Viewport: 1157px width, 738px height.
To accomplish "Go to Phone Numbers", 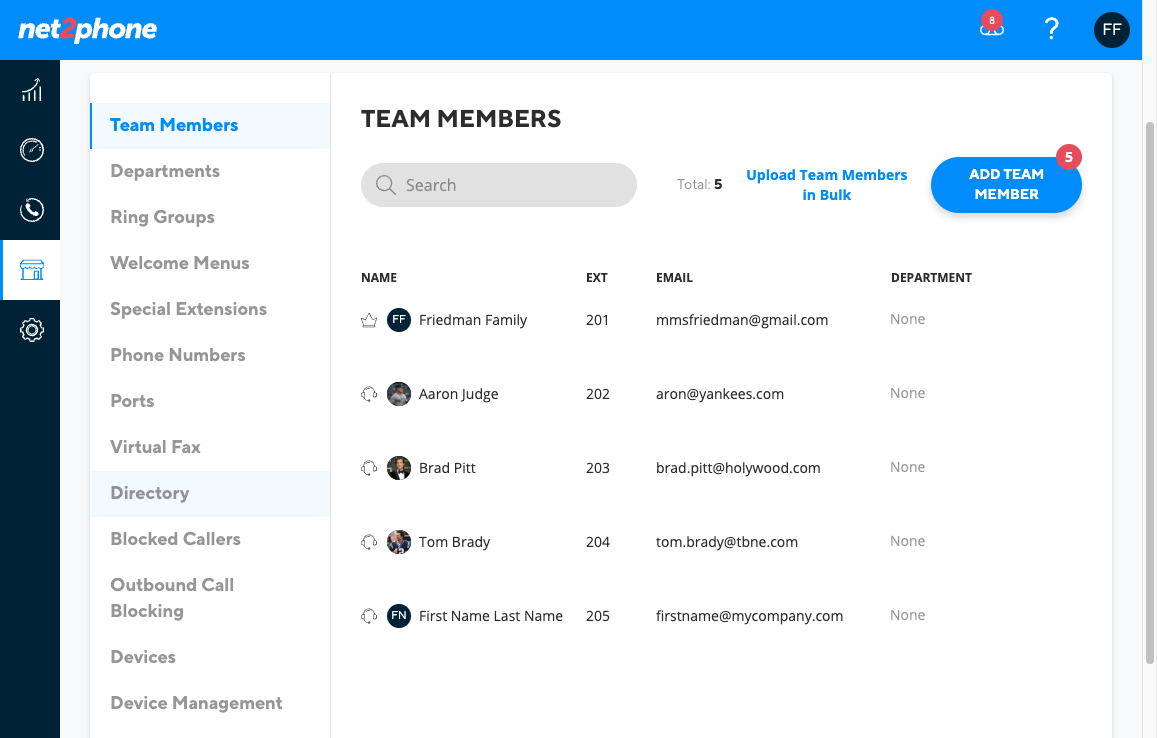I will (x=210, y=355).
